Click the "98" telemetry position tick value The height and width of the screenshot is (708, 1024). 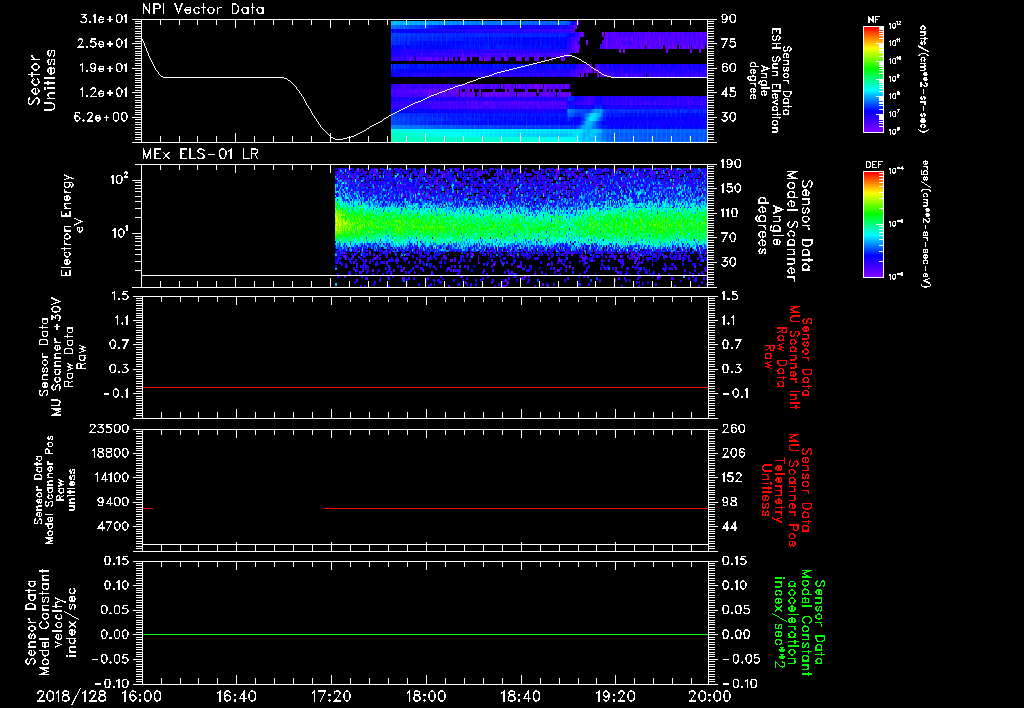coord(729,502)
